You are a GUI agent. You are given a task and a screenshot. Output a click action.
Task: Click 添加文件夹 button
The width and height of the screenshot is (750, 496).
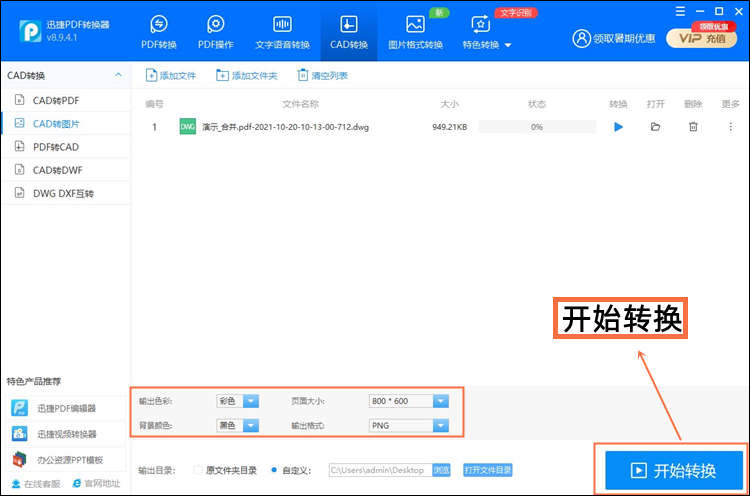tap(247, 76)
